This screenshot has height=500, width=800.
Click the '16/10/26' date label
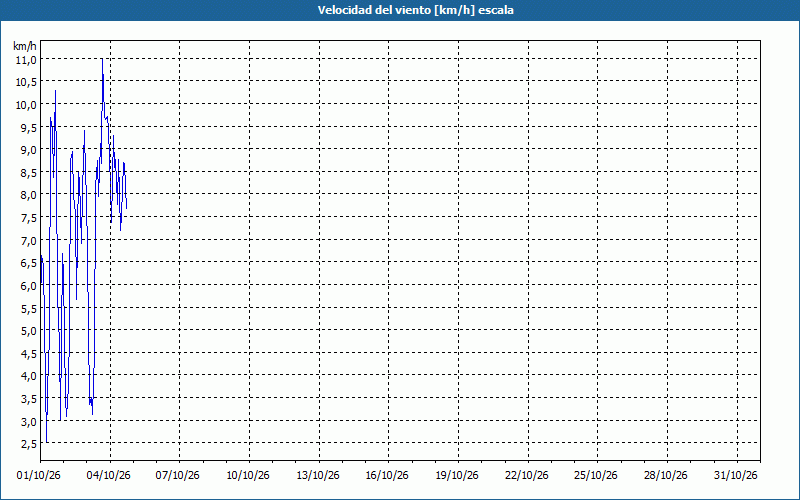tap(387, 476)
